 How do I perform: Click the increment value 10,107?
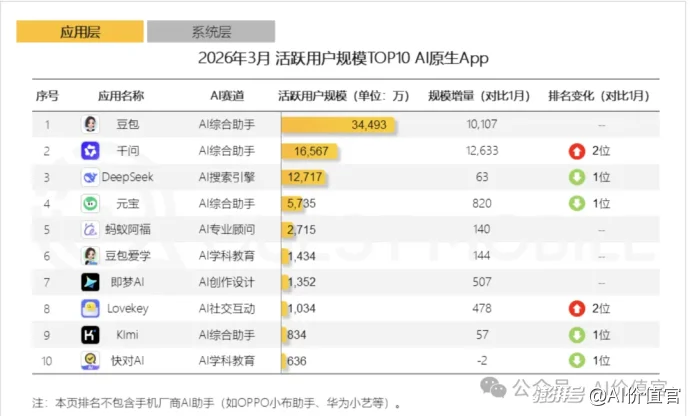coord(482,125)
